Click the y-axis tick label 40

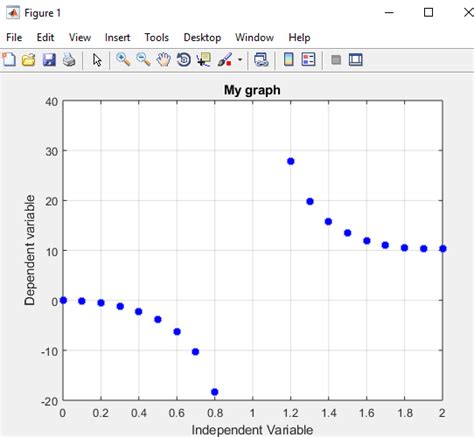(x=52, y=102)
